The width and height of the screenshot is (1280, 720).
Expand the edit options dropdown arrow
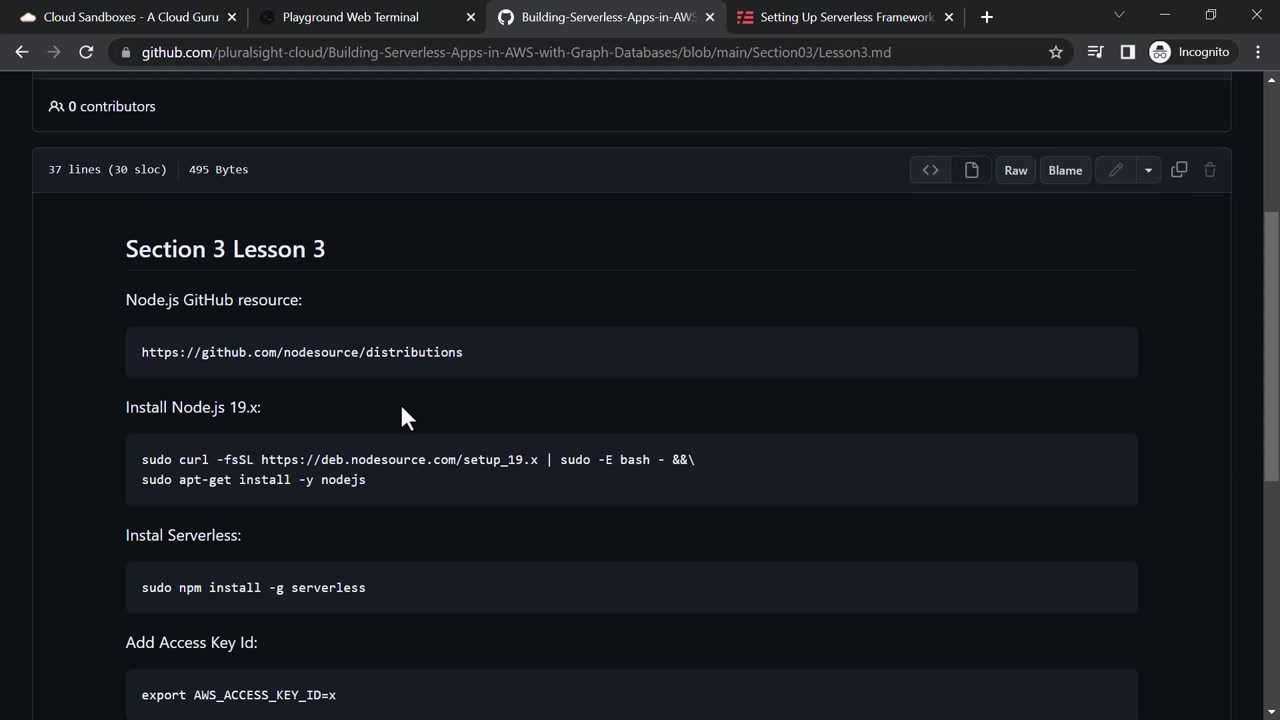pyautogui.click(x=1148, y=170)
